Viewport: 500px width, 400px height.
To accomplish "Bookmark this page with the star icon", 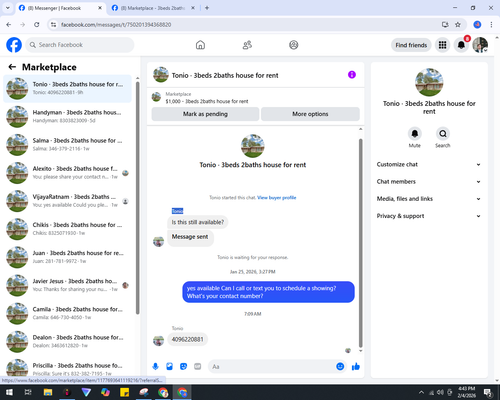I will (458, 25).
